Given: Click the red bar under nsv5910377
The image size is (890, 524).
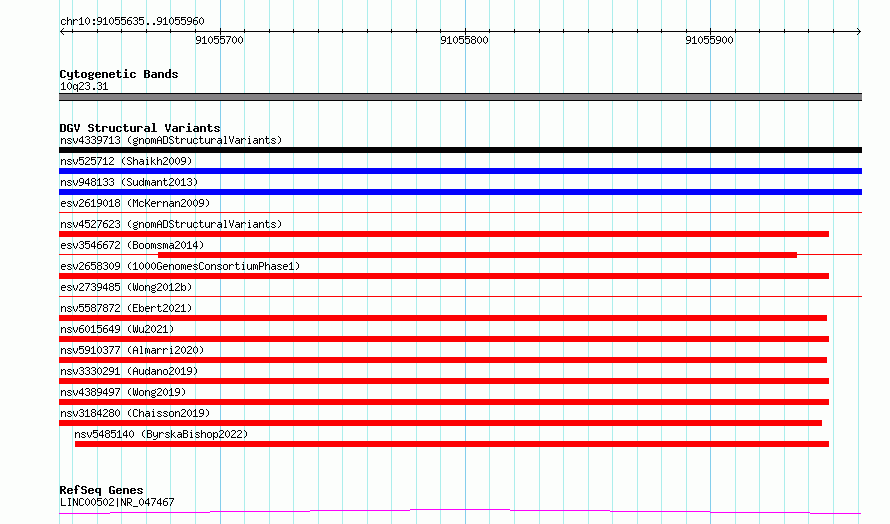Looking at the screenshot, I should click(443, 360).
